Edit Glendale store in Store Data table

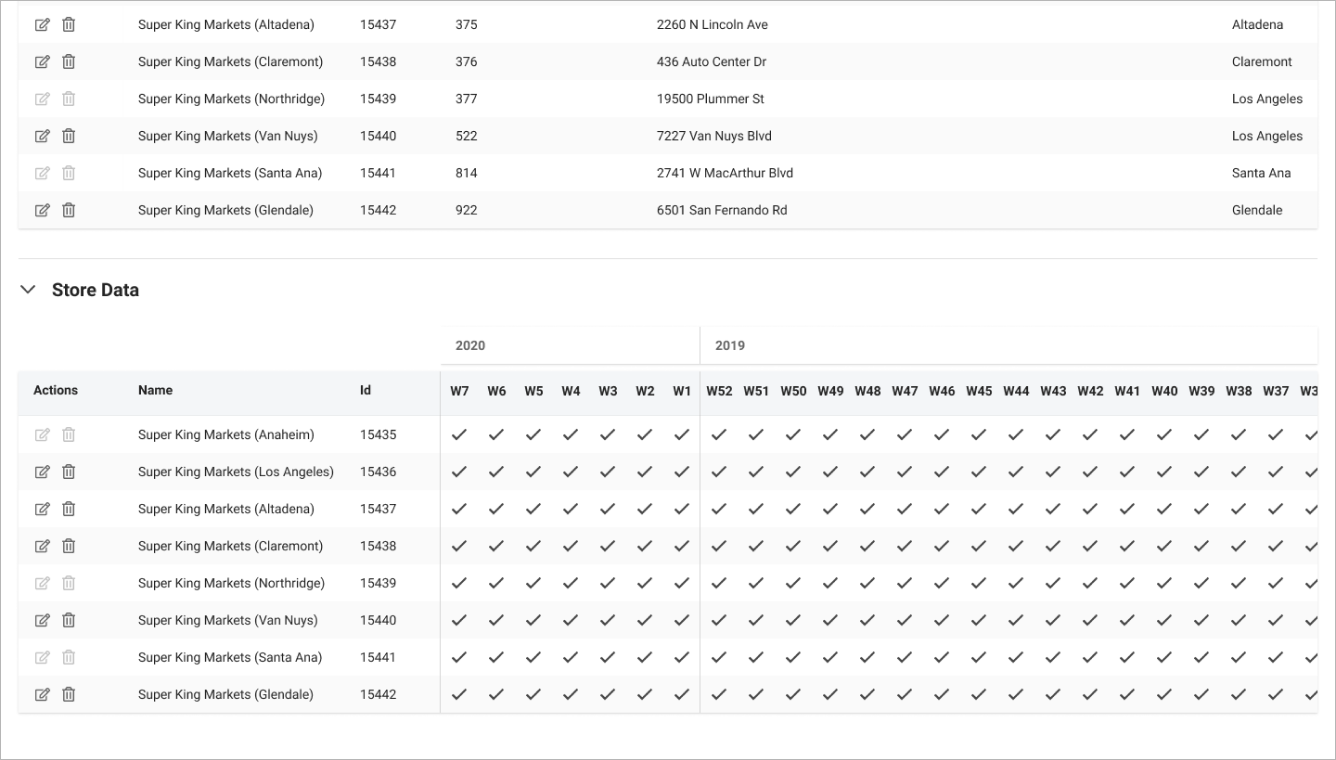42,694
